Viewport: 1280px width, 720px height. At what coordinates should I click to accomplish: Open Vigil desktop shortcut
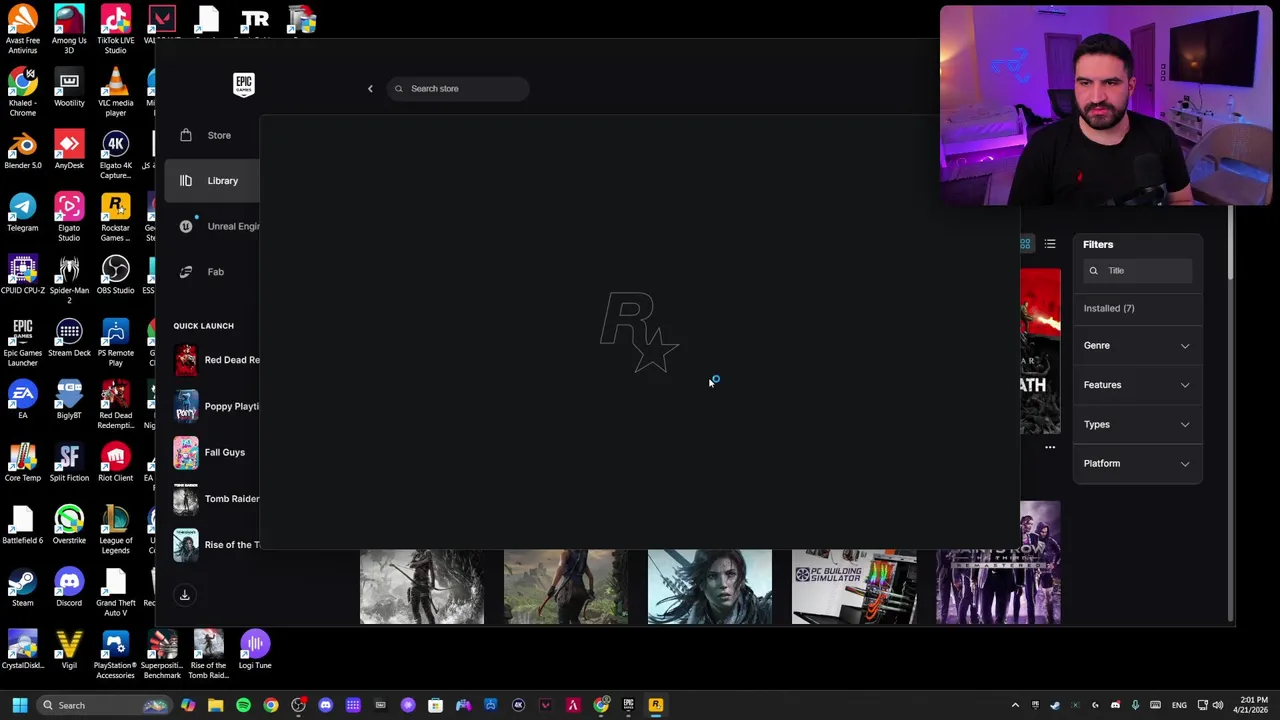[69, 650]
